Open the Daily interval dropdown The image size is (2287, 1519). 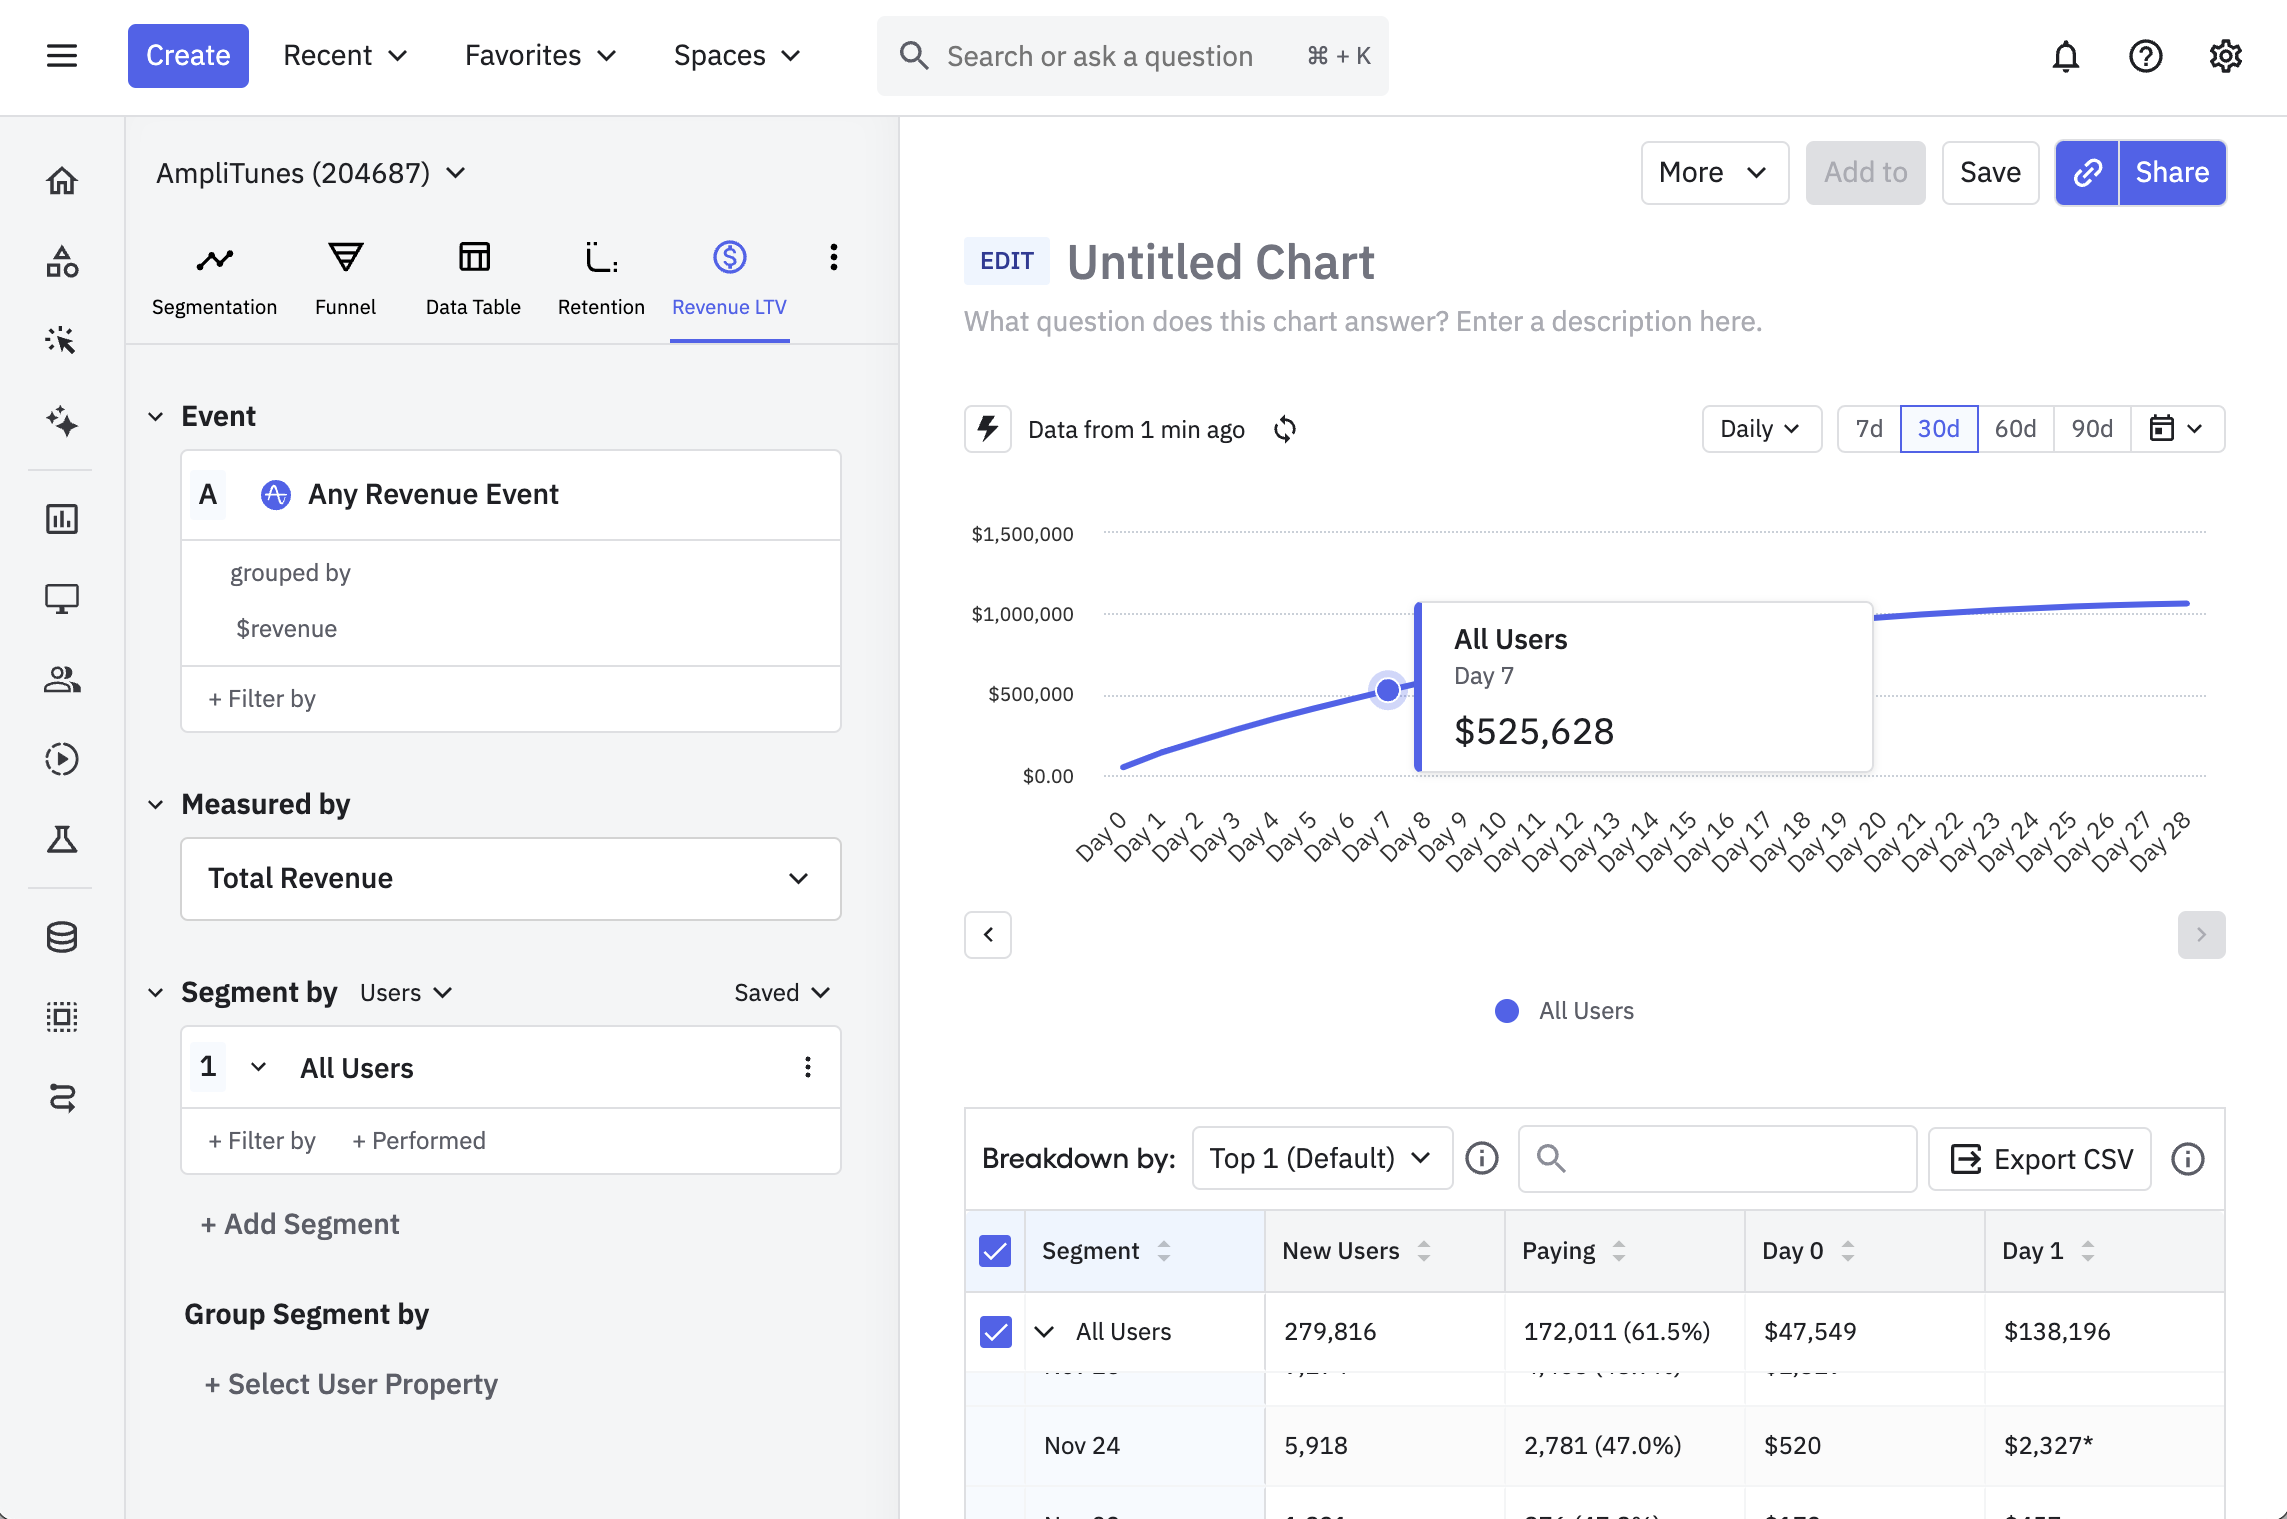pyautogui.click(x=1760, y=429)
